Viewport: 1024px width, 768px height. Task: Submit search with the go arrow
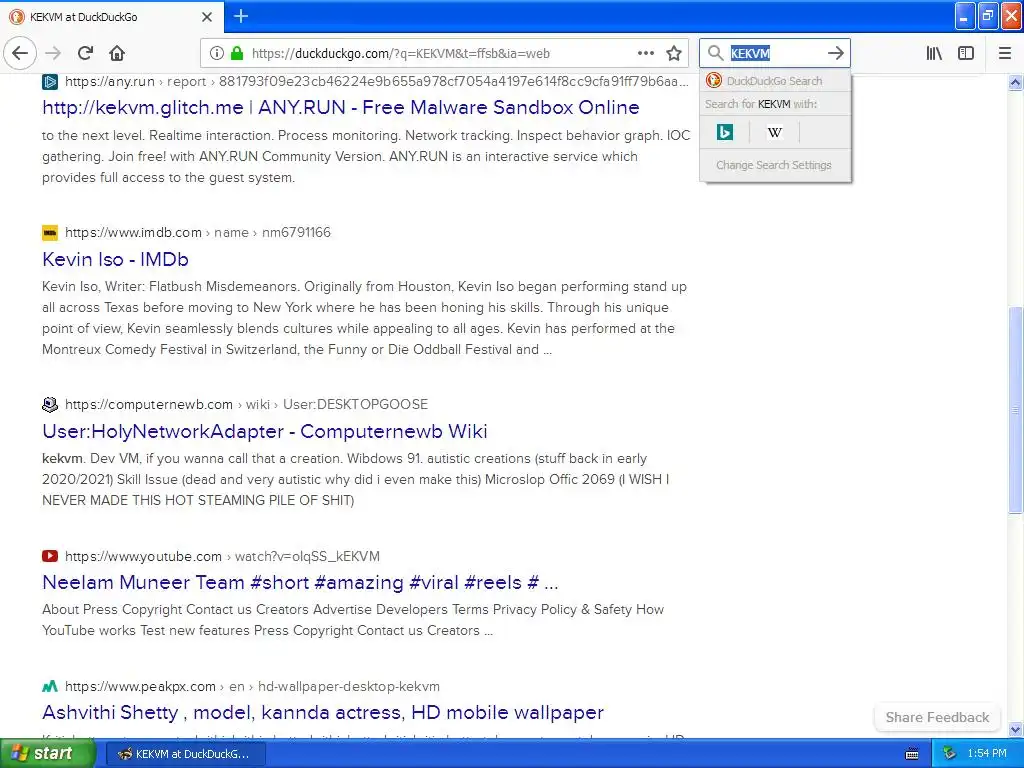(835, 54)
